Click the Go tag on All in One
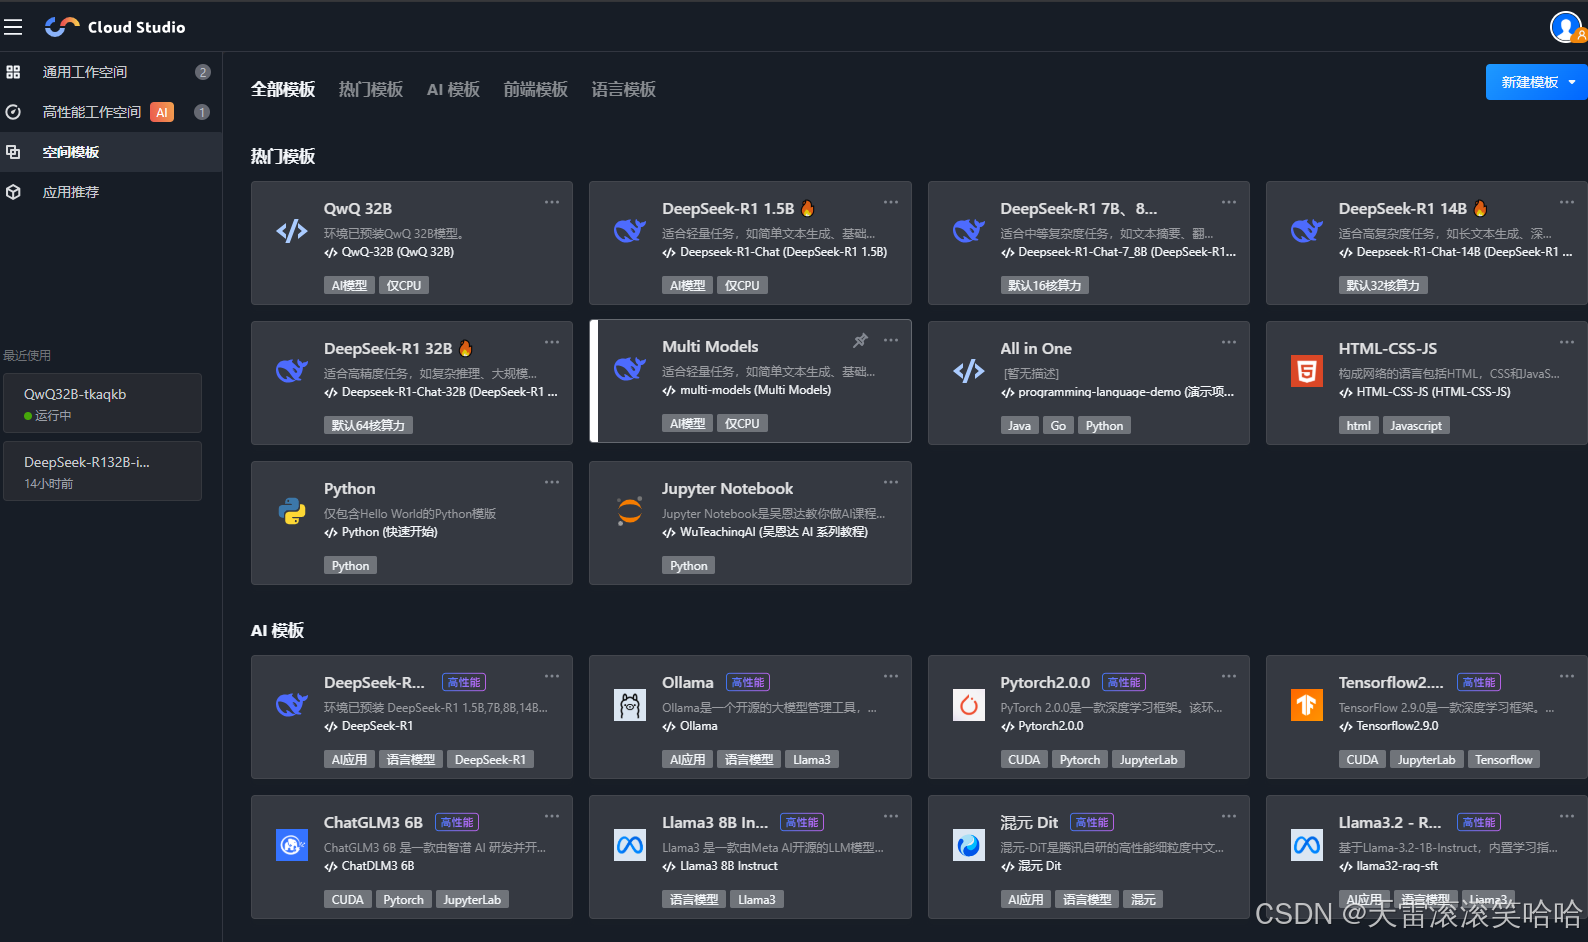1588x942 pixels. [1058, 426]
